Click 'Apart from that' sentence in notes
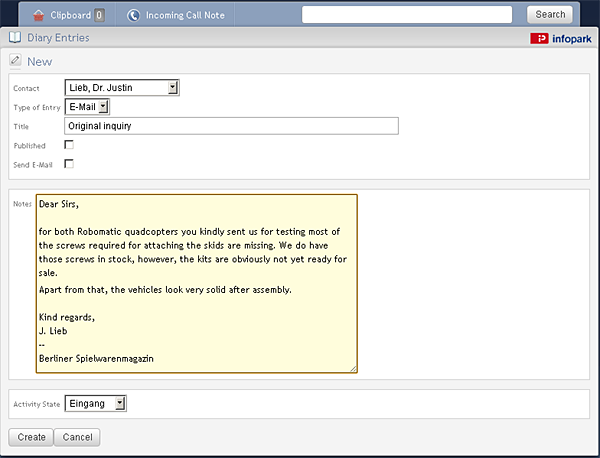This screenshot has width=600, height=458. click(x=165, y=290)
